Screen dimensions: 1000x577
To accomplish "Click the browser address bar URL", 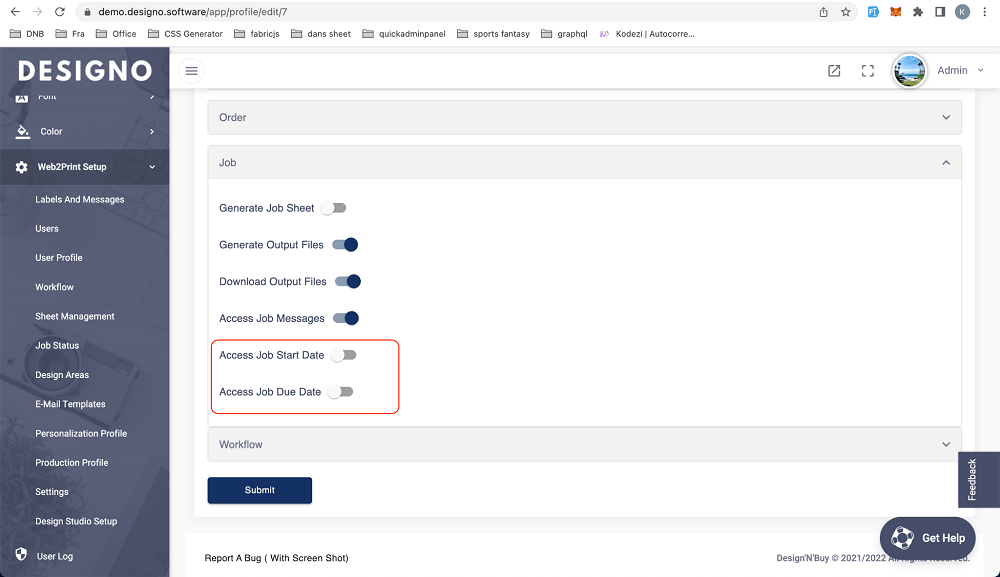I will click(193, 11).
